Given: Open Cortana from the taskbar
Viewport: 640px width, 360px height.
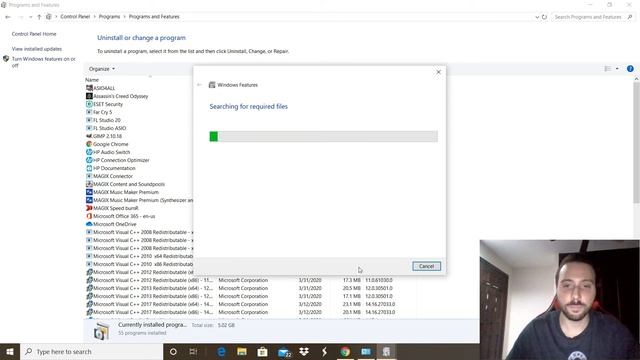Looking at the screenshot, I should 173,351.
